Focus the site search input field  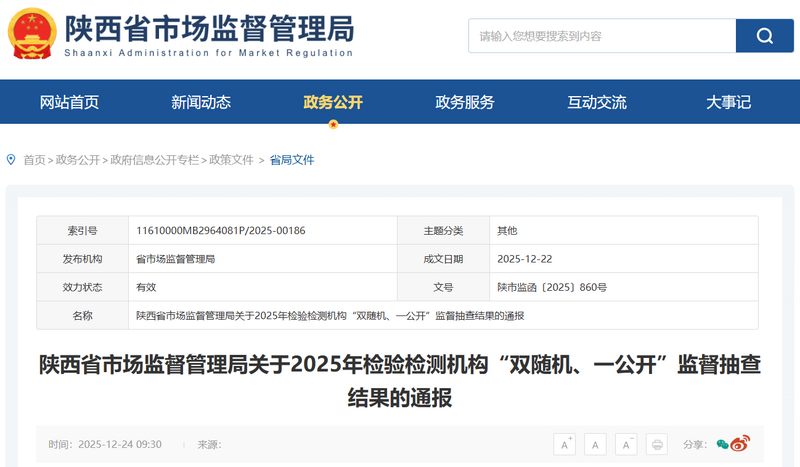pos(602,36)
